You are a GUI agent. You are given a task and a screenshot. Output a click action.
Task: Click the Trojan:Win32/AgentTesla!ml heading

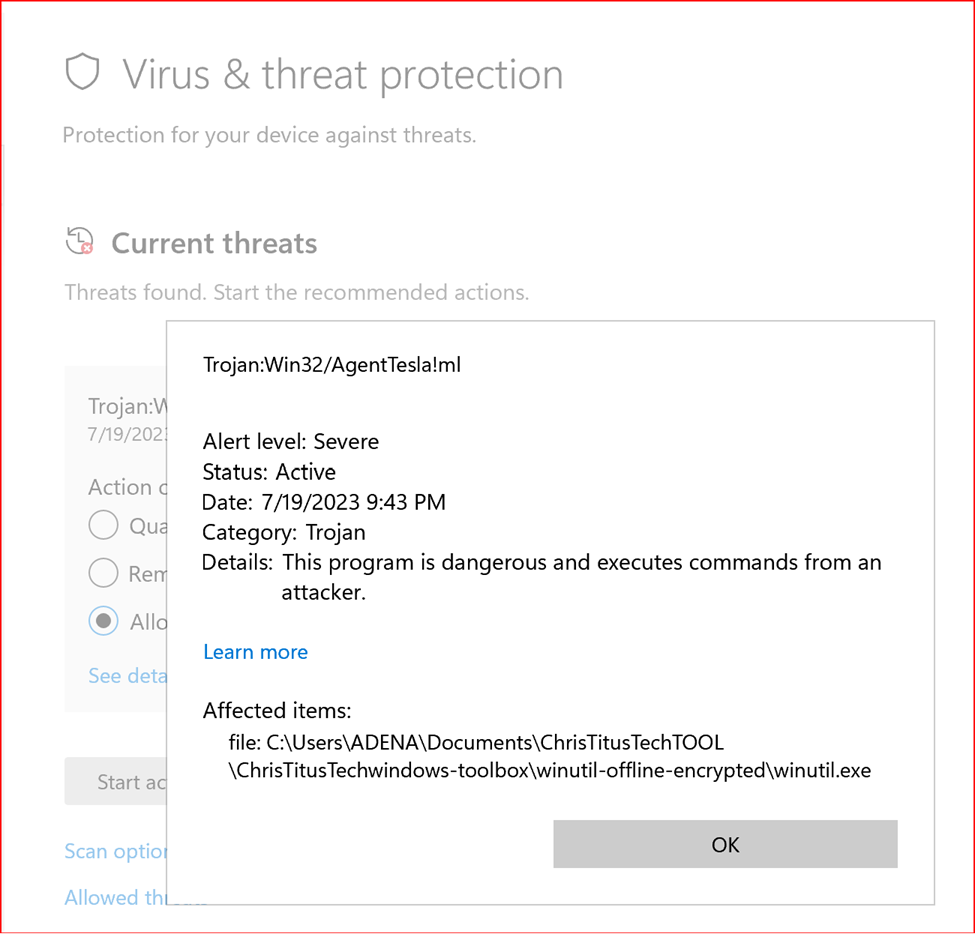pyautogui.click(x=332, y=364)
